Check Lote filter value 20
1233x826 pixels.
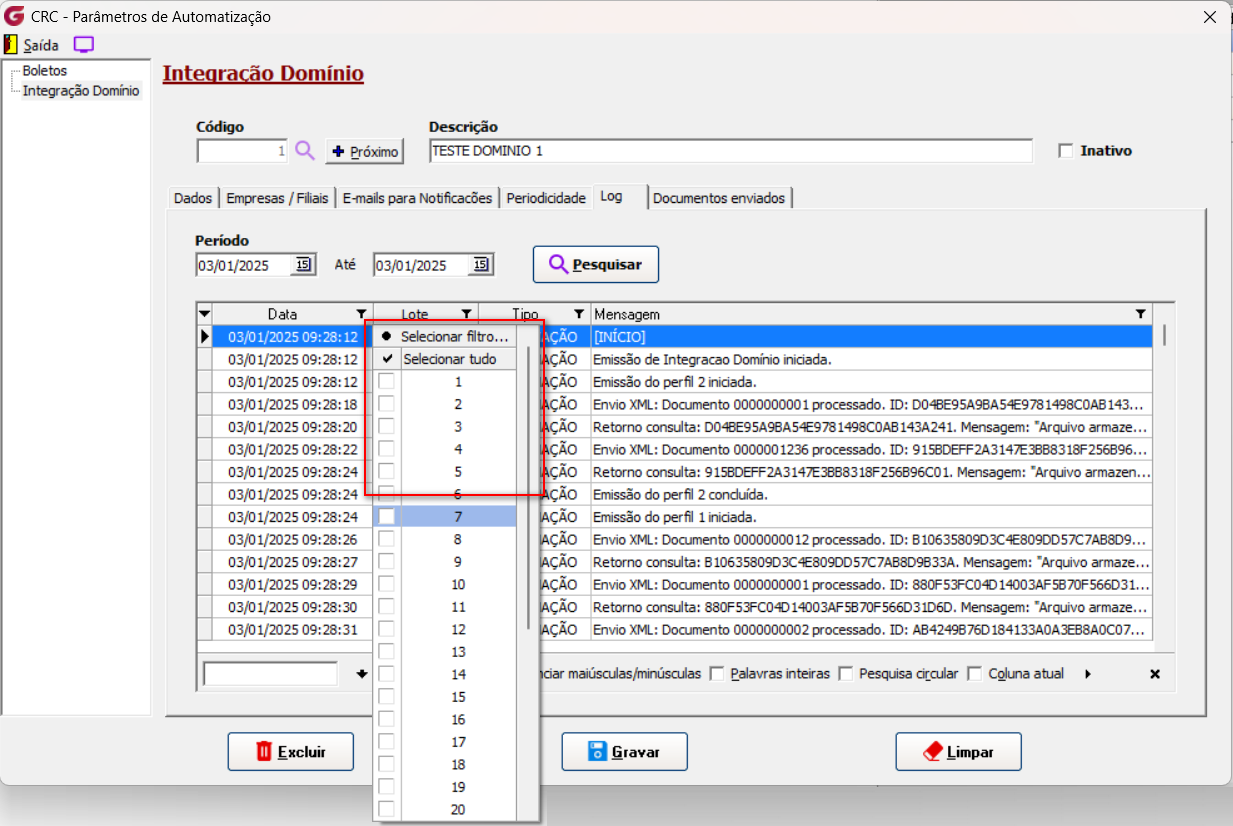(386, 809)
